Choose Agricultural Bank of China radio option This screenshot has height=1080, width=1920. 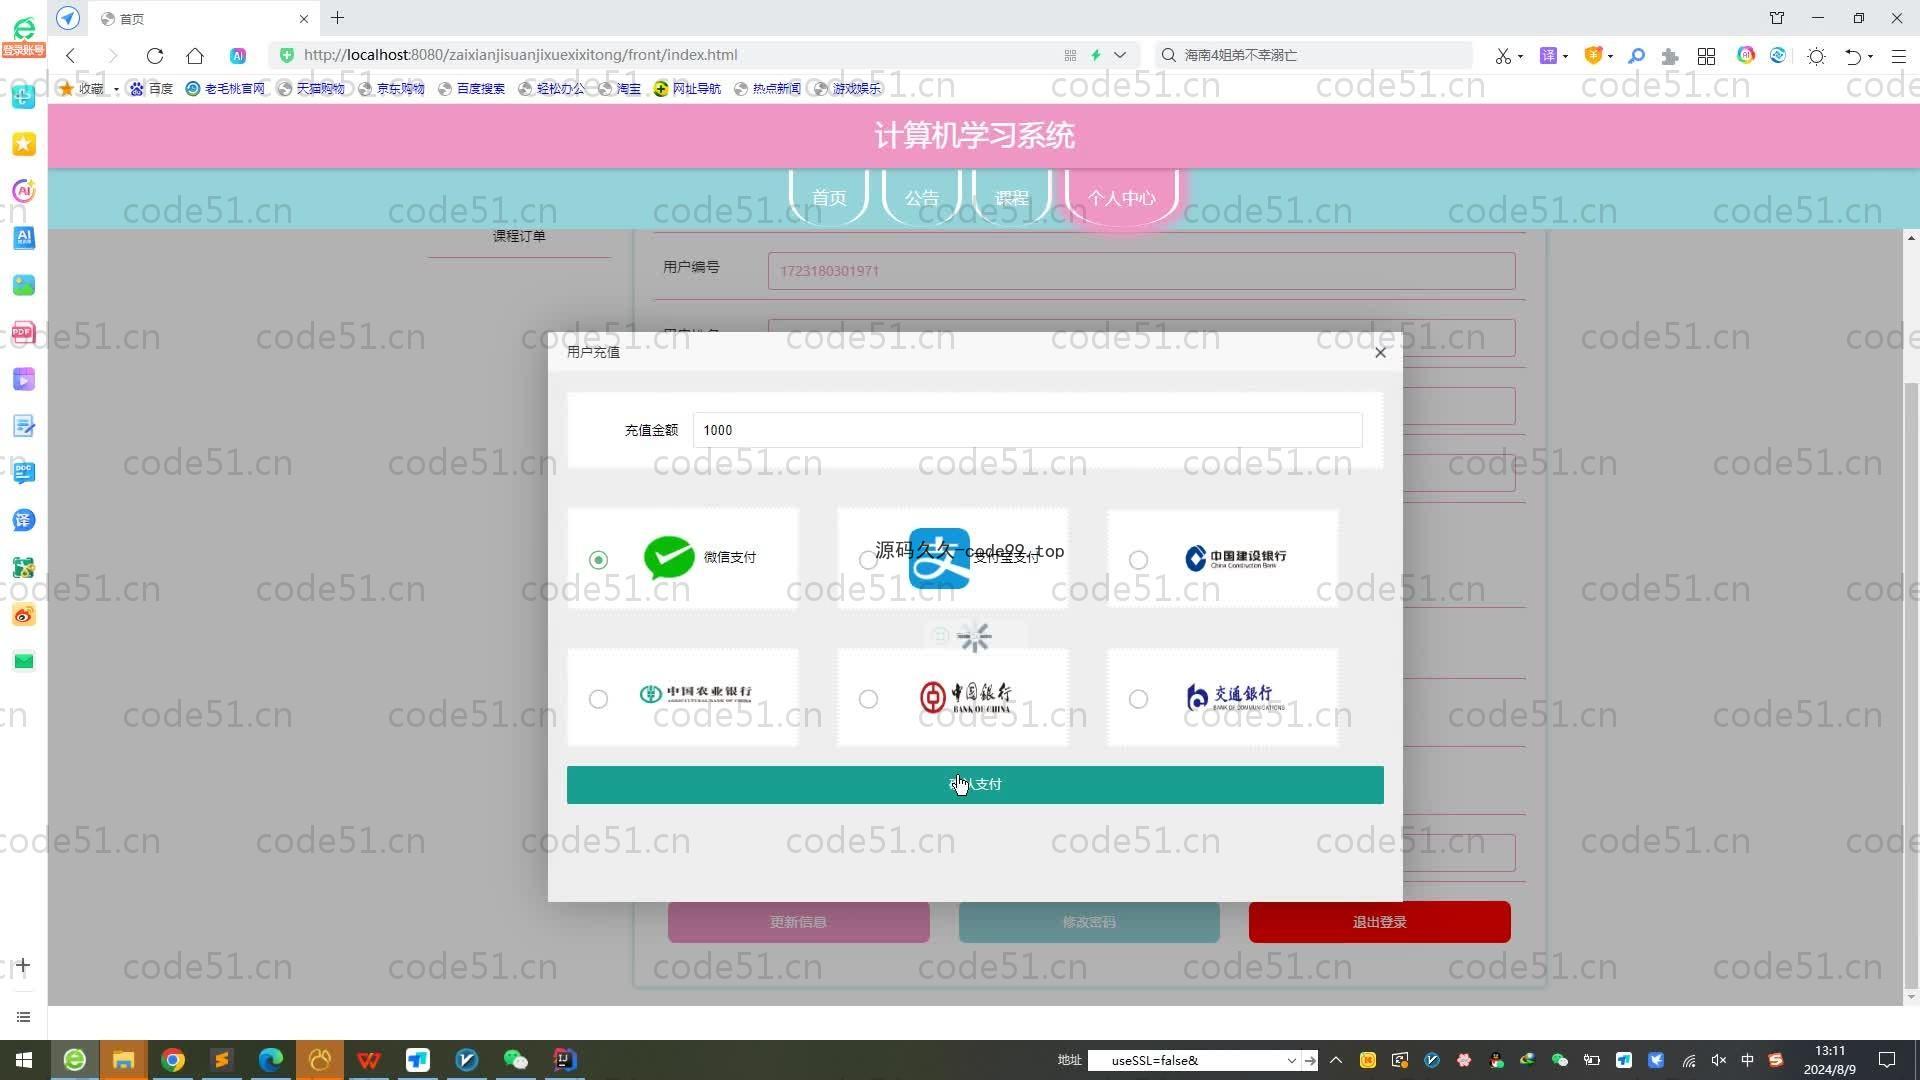[598, 699]
